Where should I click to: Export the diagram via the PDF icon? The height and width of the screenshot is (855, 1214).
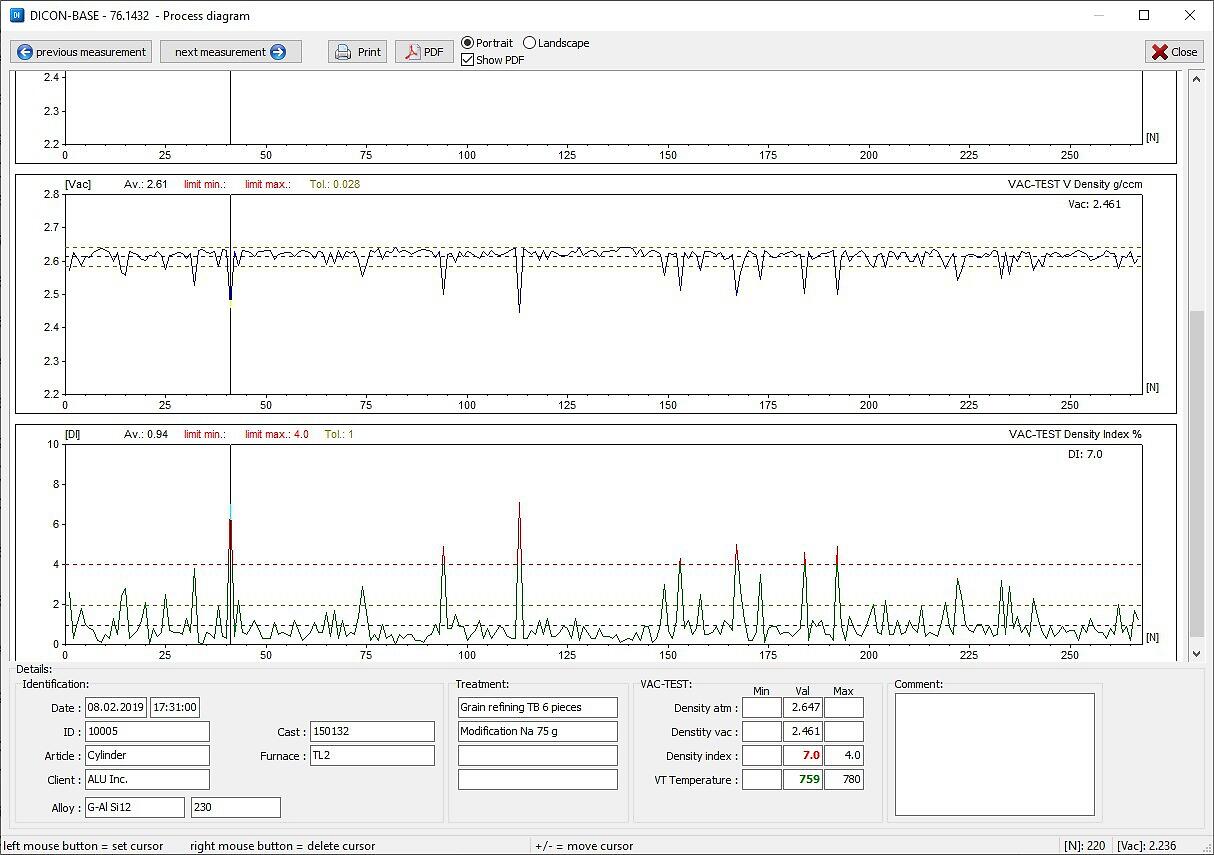413,52
